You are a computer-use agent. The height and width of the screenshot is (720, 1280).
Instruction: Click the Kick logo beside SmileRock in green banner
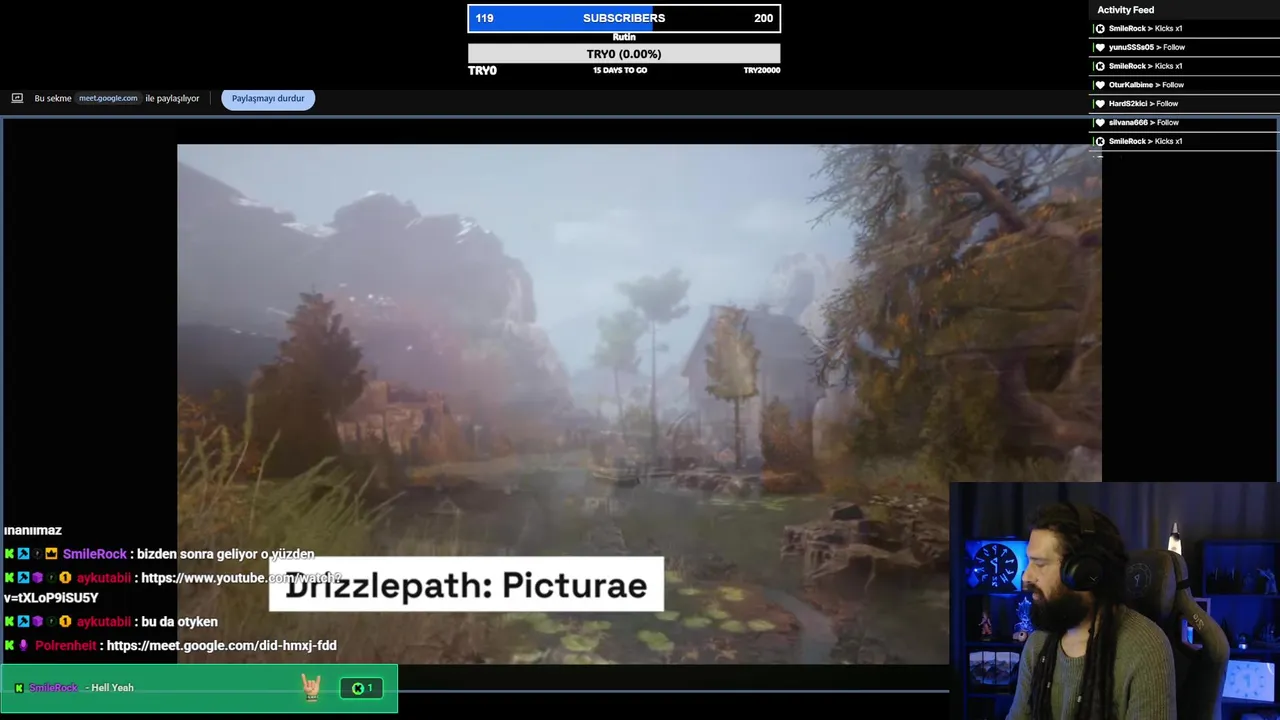[x=19, y=688]
